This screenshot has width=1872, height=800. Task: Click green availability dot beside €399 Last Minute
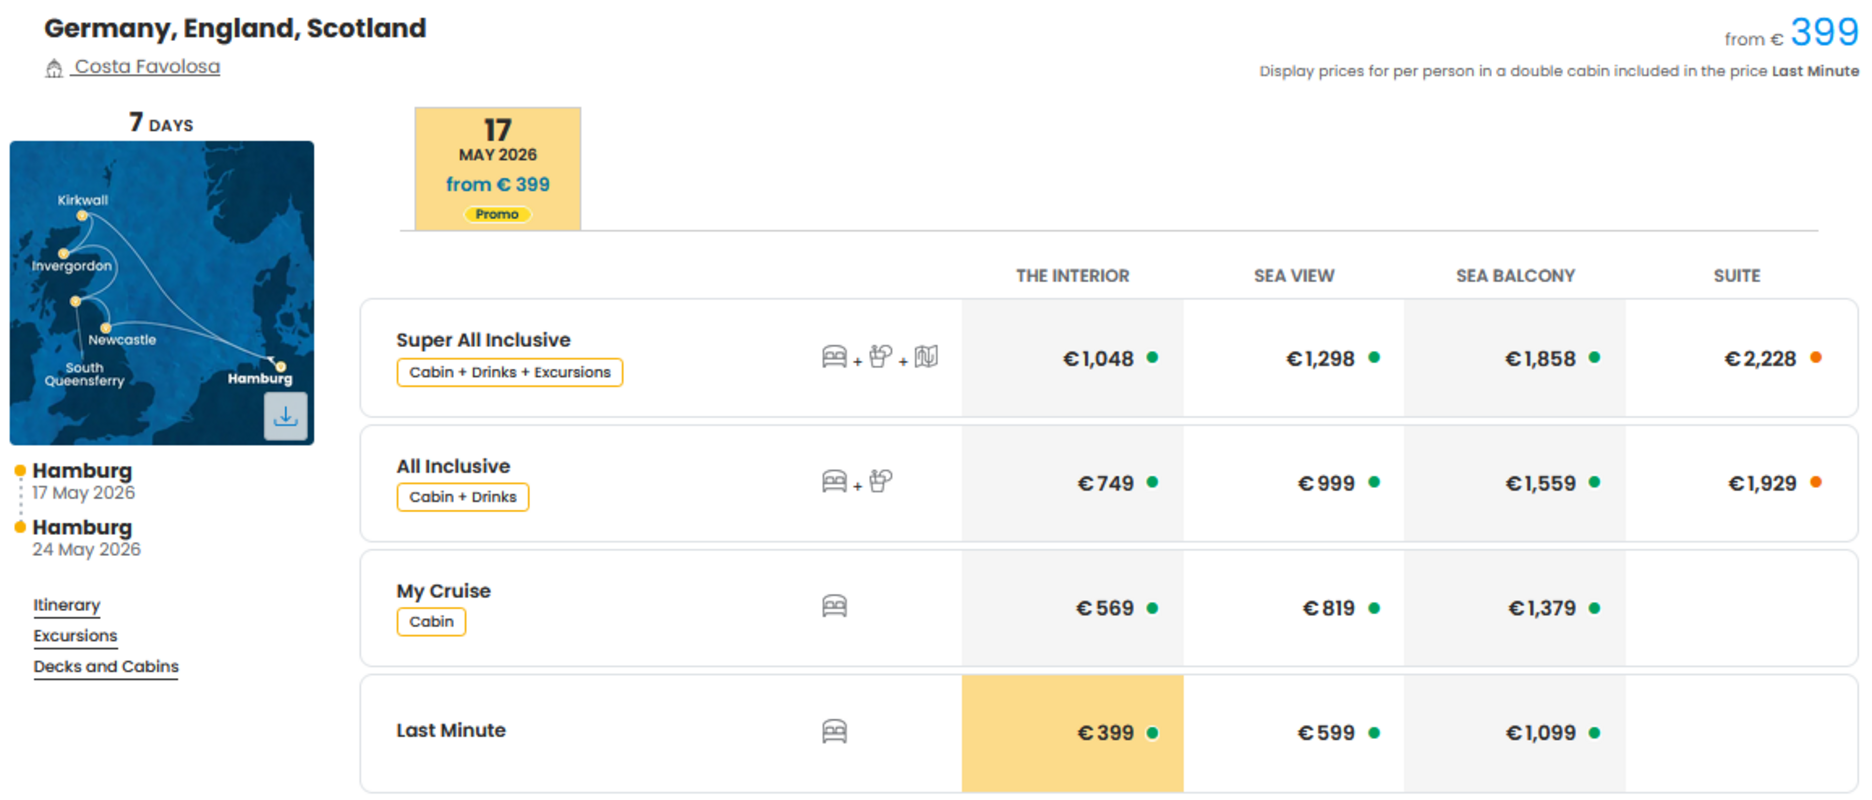pos(1152,733)
